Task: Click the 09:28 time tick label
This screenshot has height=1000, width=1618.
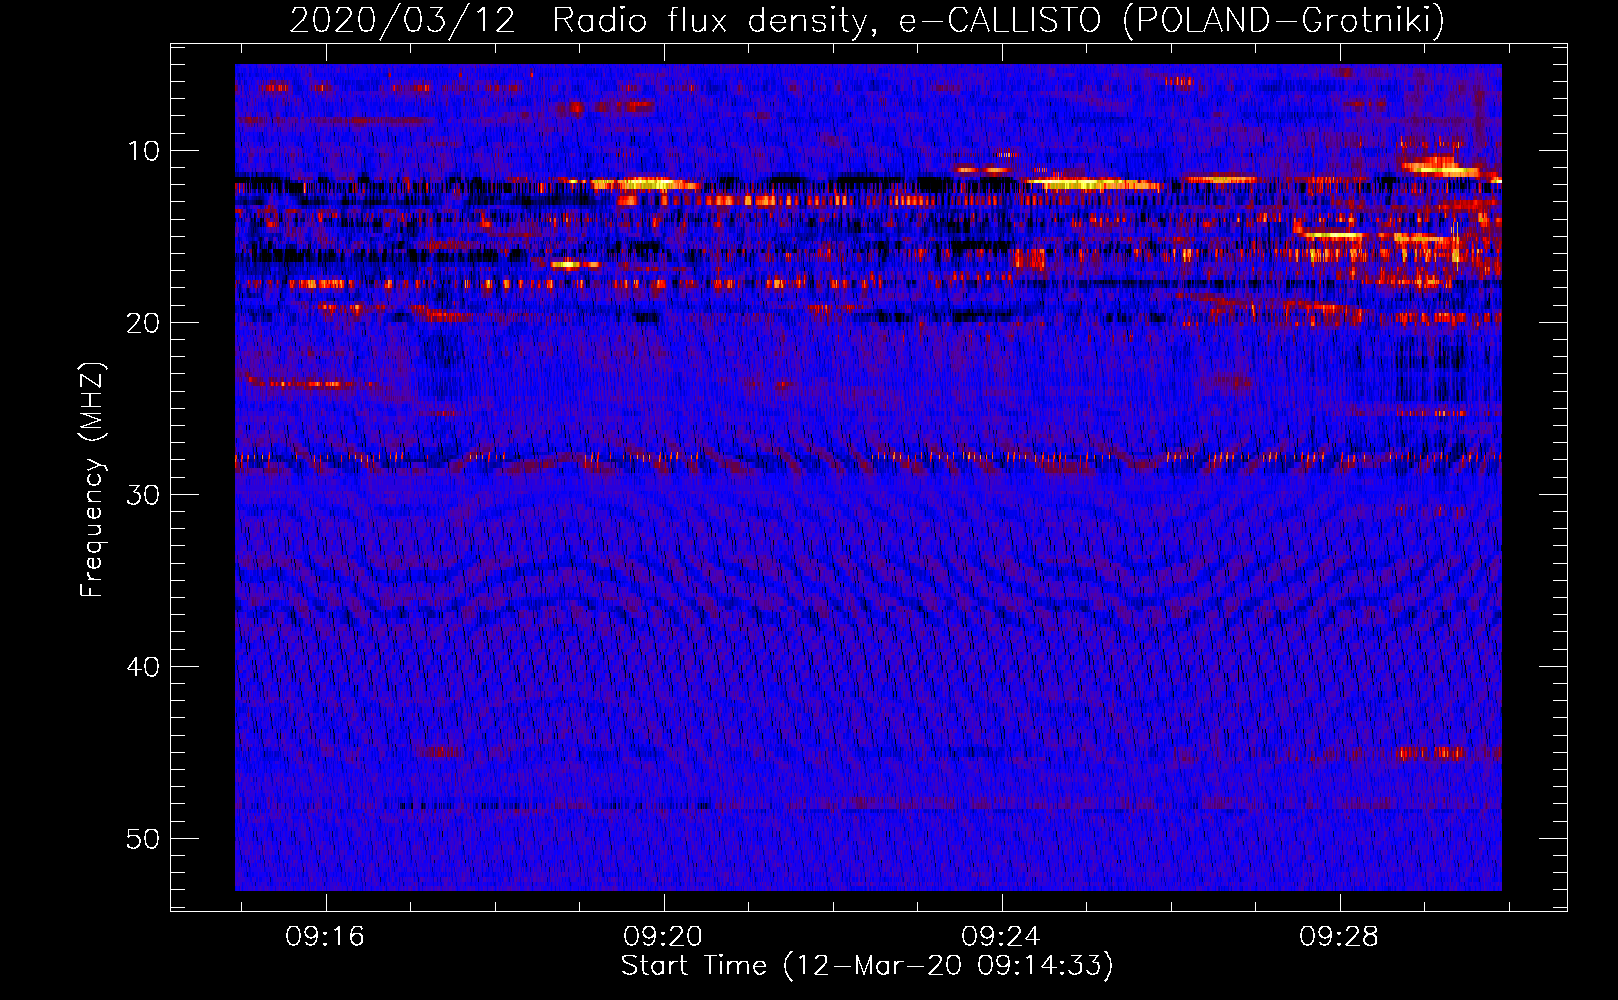Action: (1339, 937)
